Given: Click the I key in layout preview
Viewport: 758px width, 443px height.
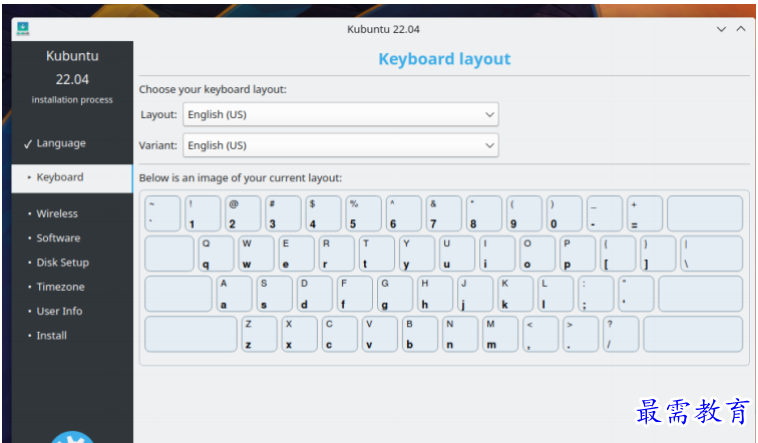Looking at the screenshot, I should [x=497, y=253].
